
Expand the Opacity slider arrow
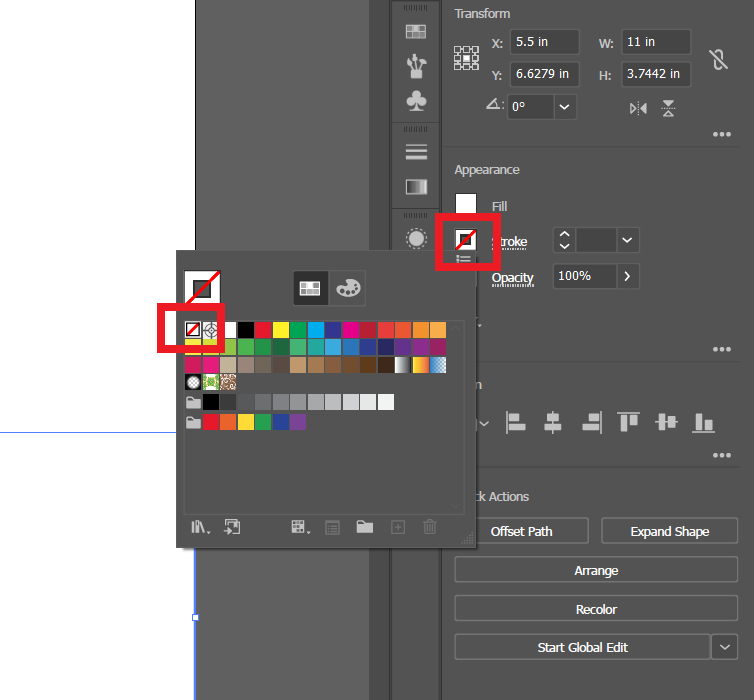(627, 276)
